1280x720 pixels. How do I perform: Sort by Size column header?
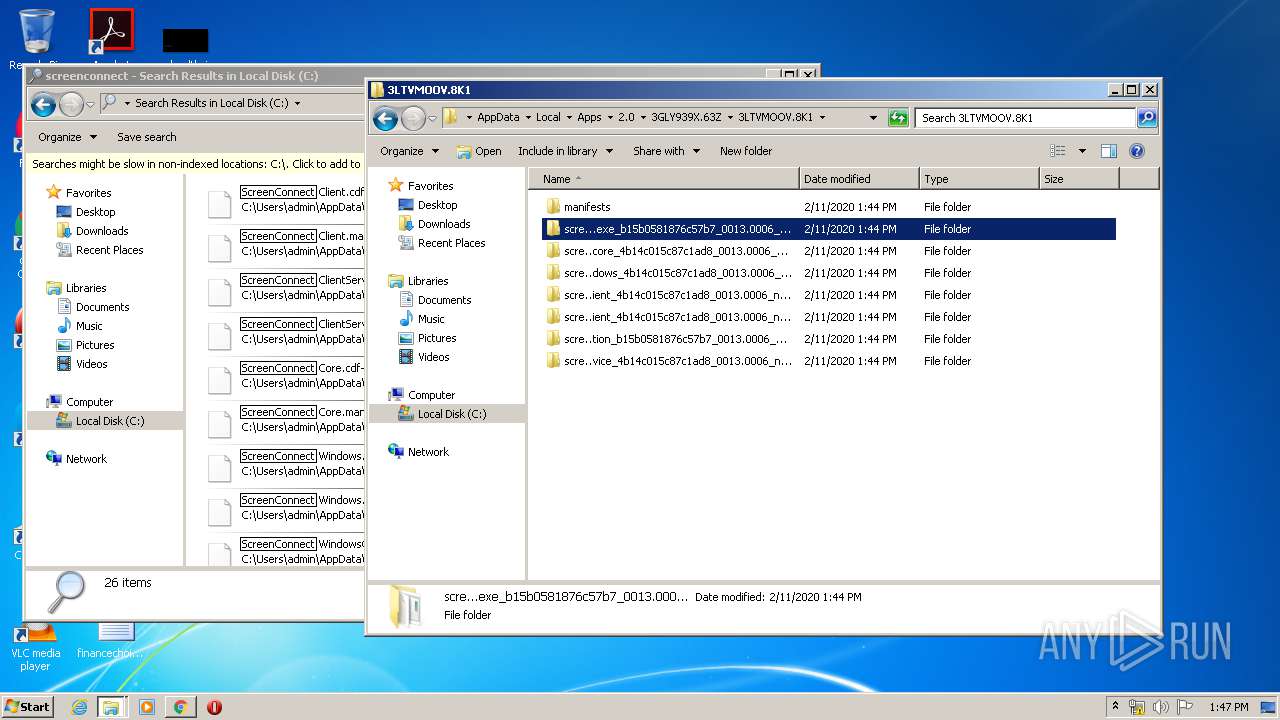coord(1079,179)
